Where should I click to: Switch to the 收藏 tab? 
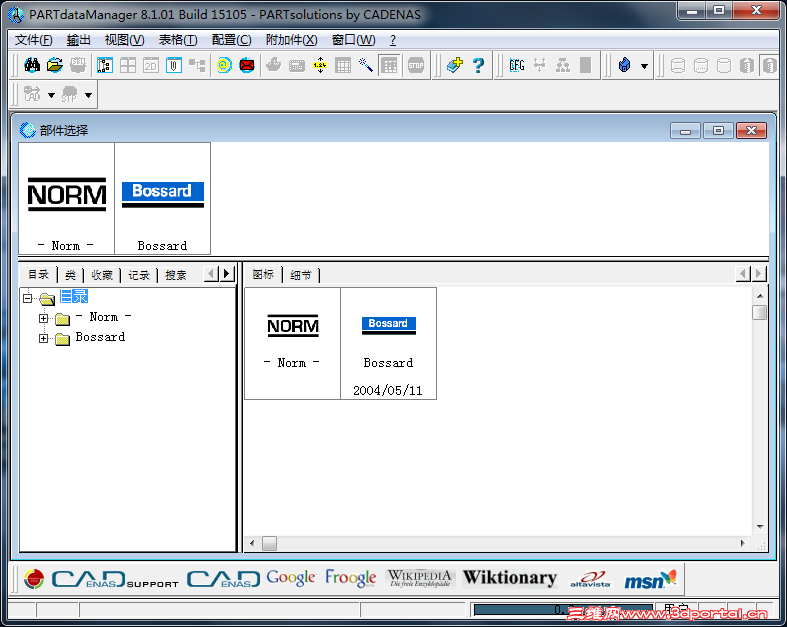(102, 275)
